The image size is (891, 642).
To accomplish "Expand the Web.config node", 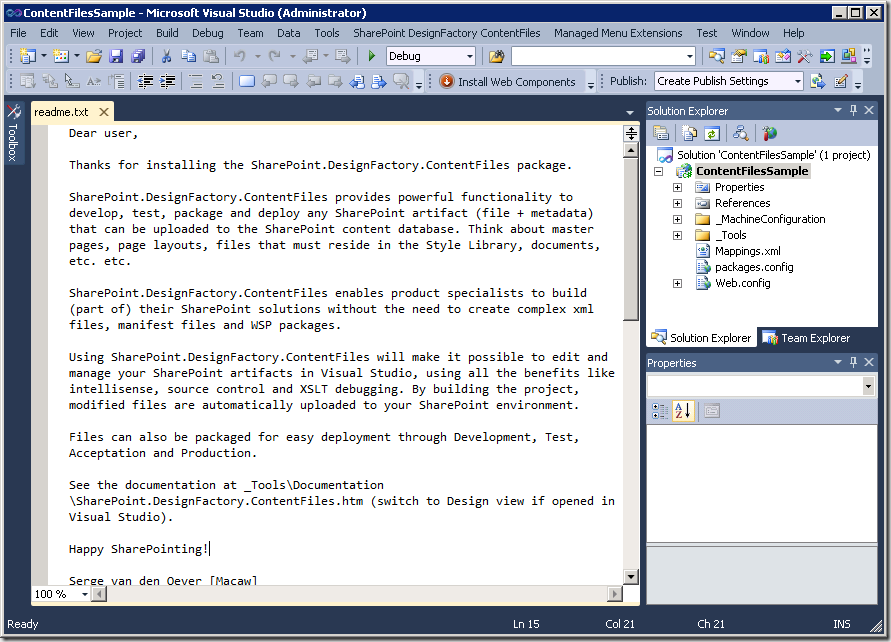I will pos(677,283).
